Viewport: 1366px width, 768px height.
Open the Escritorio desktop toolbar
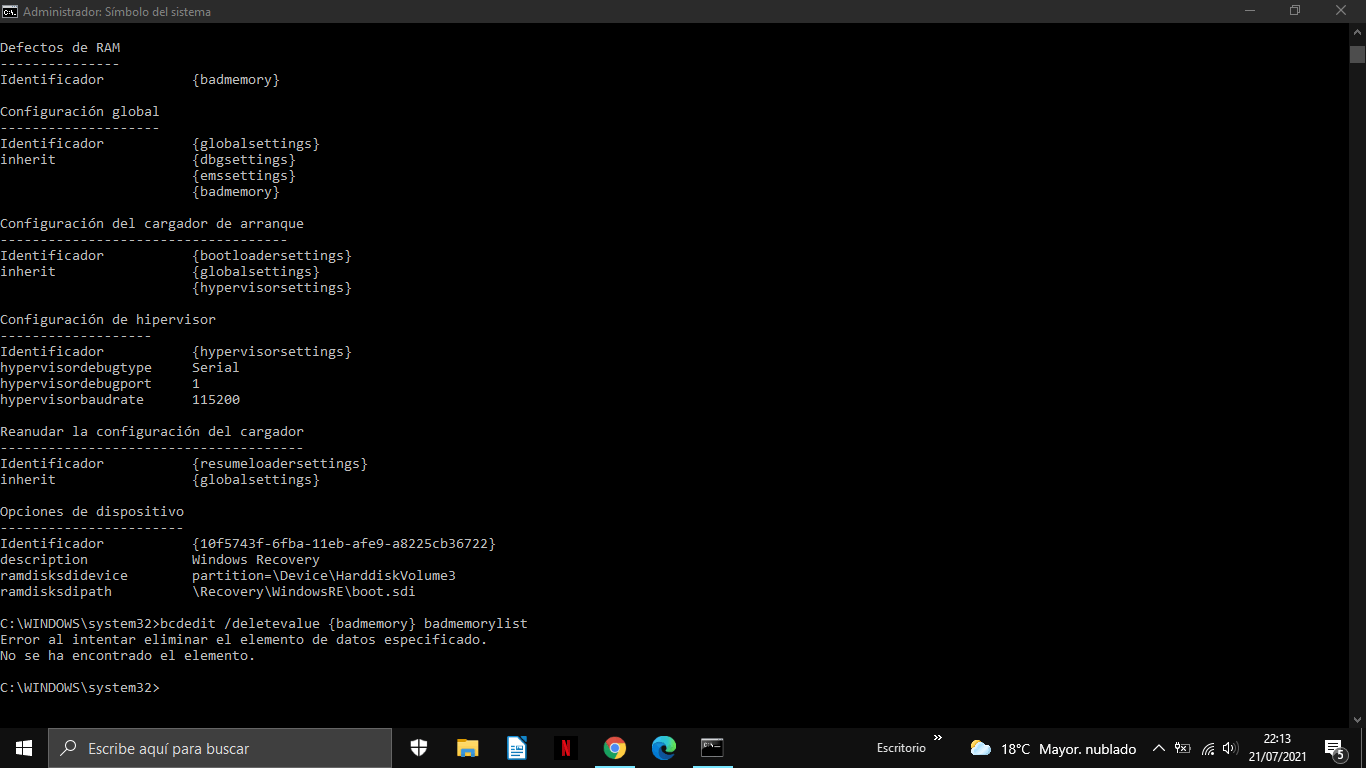901,748
